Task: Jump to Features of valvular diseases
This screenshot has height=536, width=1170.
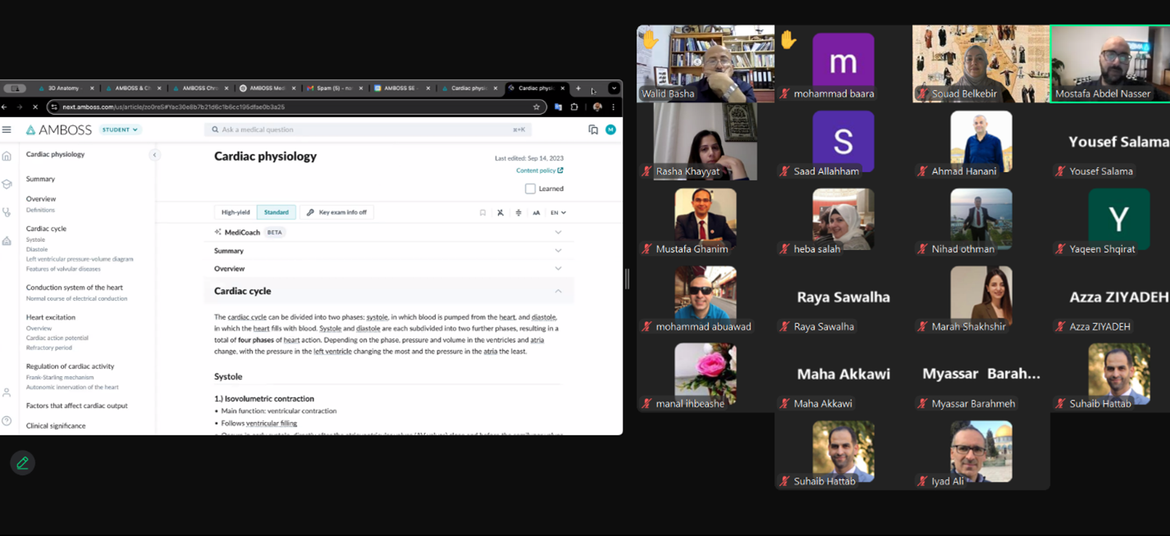Action: coord(63,269)
